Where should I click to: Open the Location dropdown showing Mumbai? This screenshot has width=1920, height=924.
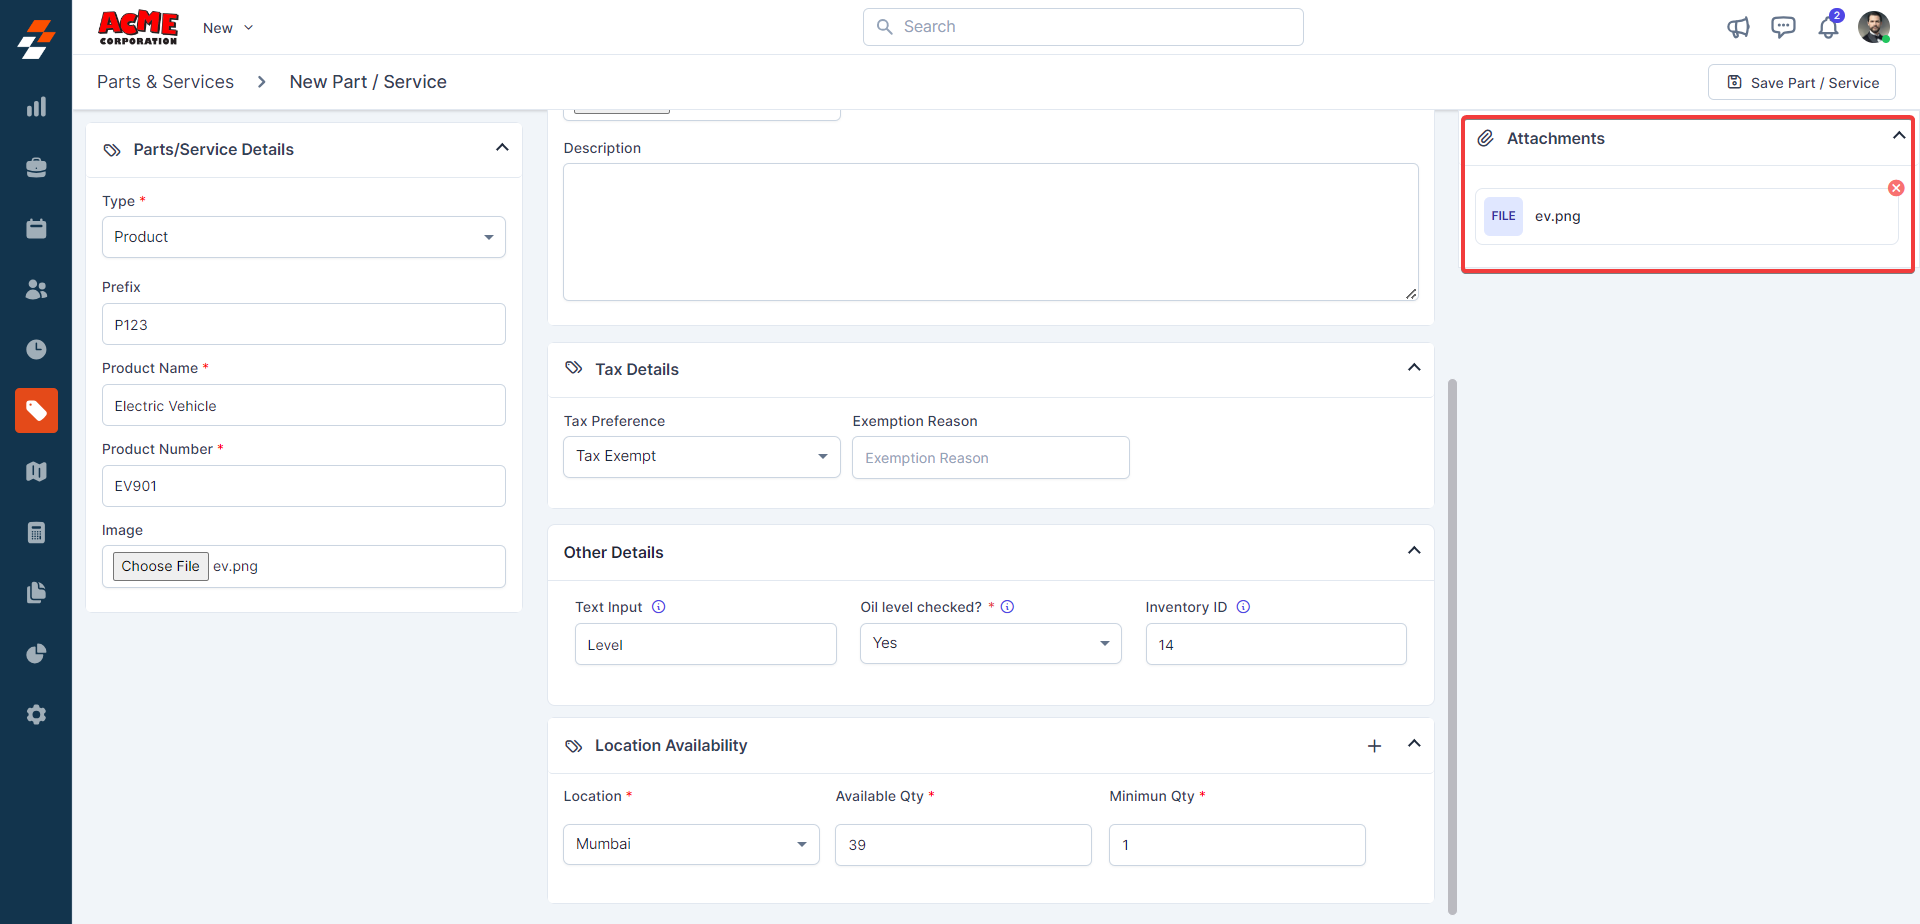[x=691, y=845]
